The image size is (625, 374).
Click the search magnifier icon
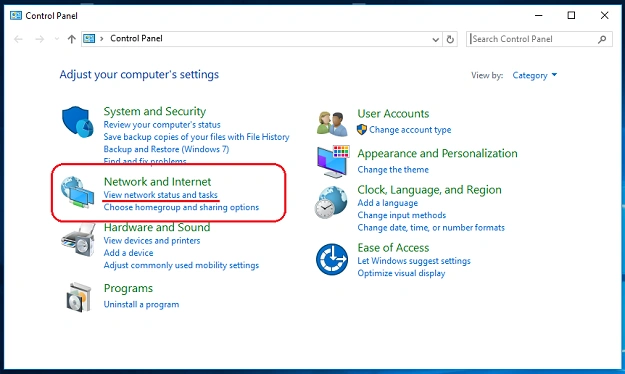click(x=602, y=39)
